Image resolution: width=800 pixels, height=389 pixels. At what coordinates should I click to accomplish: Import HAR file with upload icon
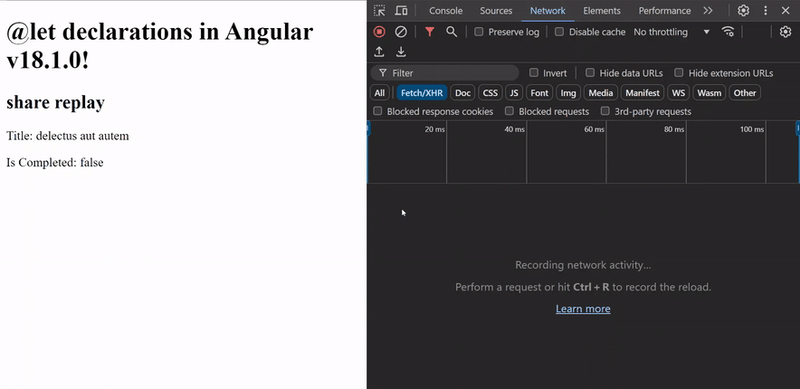(379, 52)
